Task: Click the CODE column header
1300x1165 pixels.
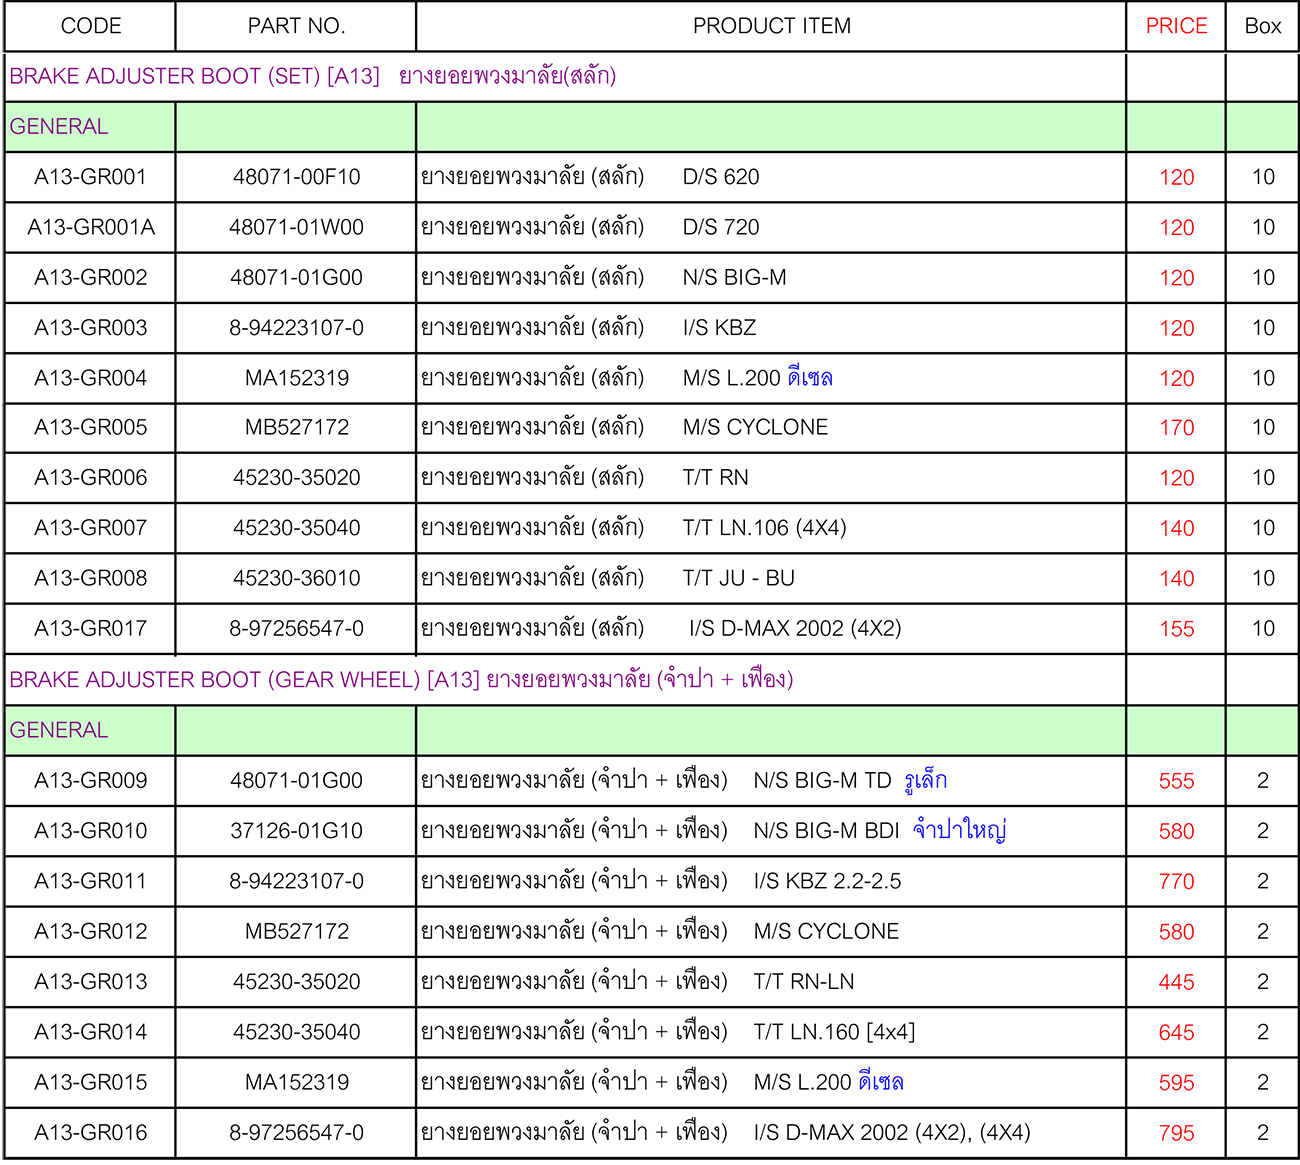Action: click(91, 26)
